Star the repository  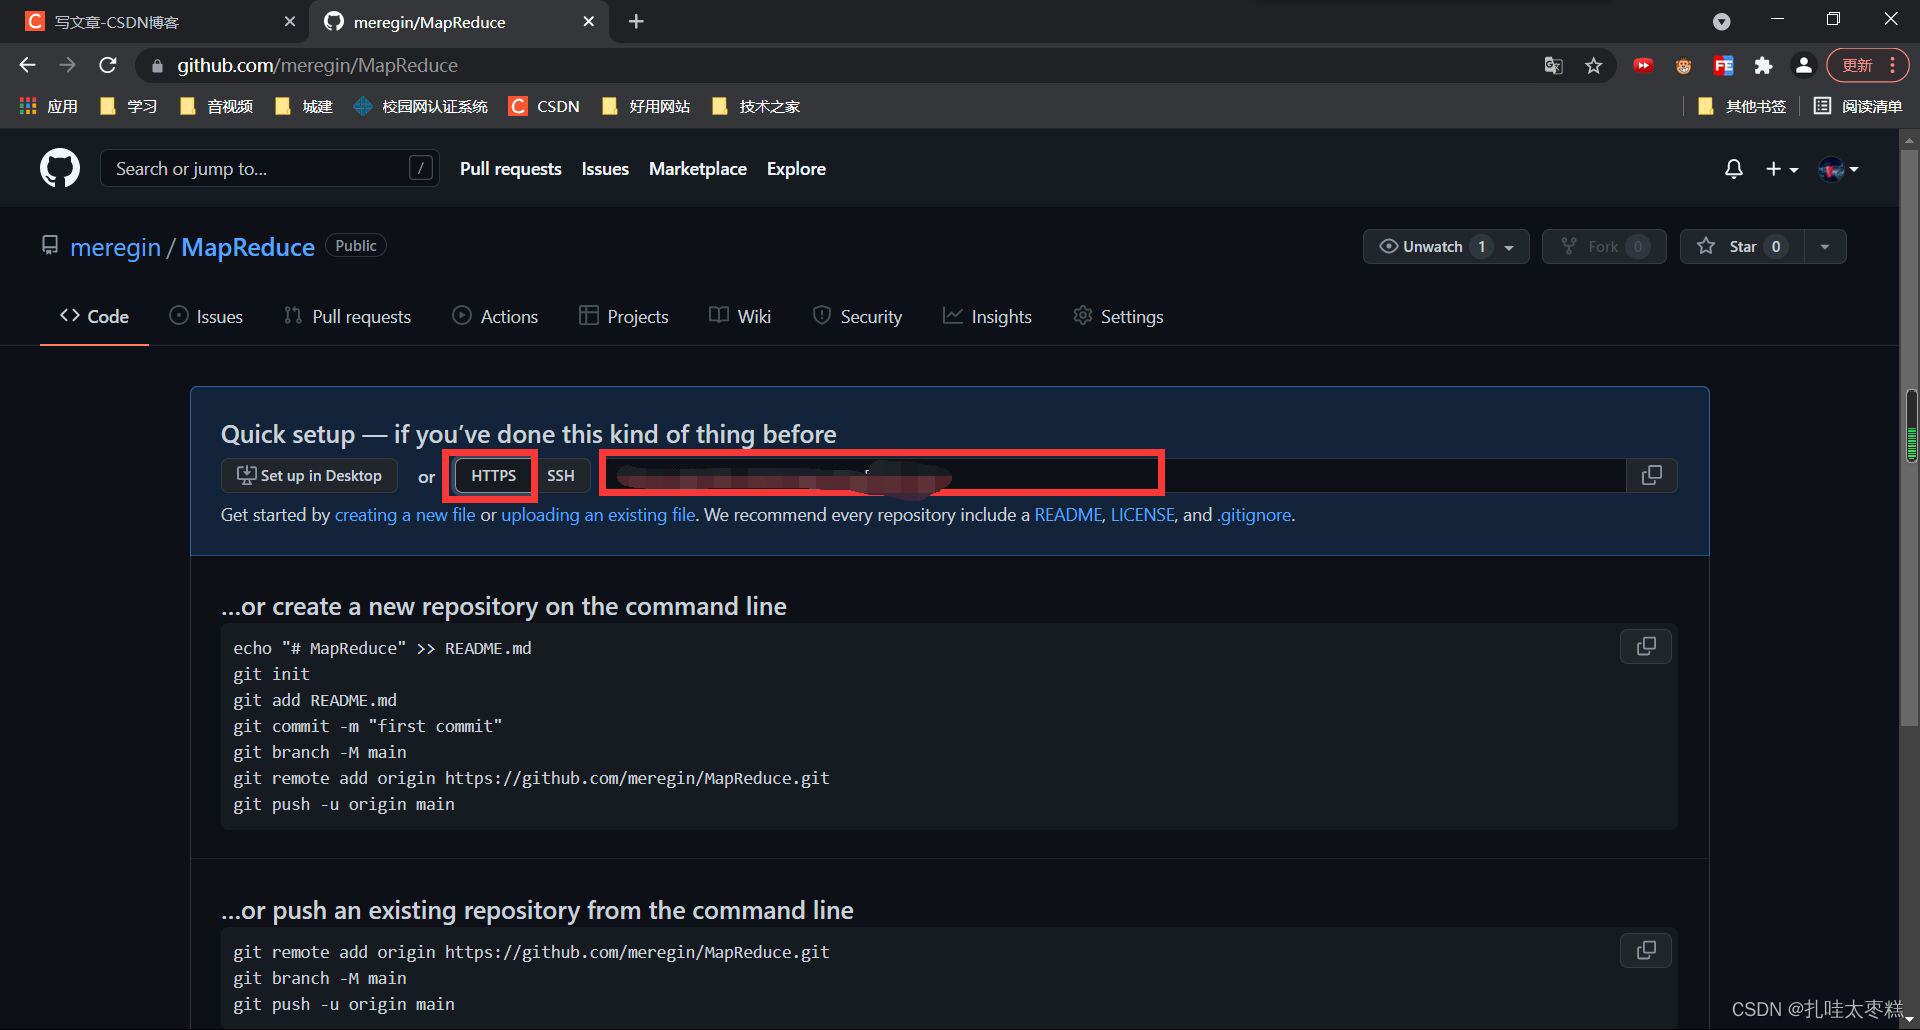(1742, 246)
